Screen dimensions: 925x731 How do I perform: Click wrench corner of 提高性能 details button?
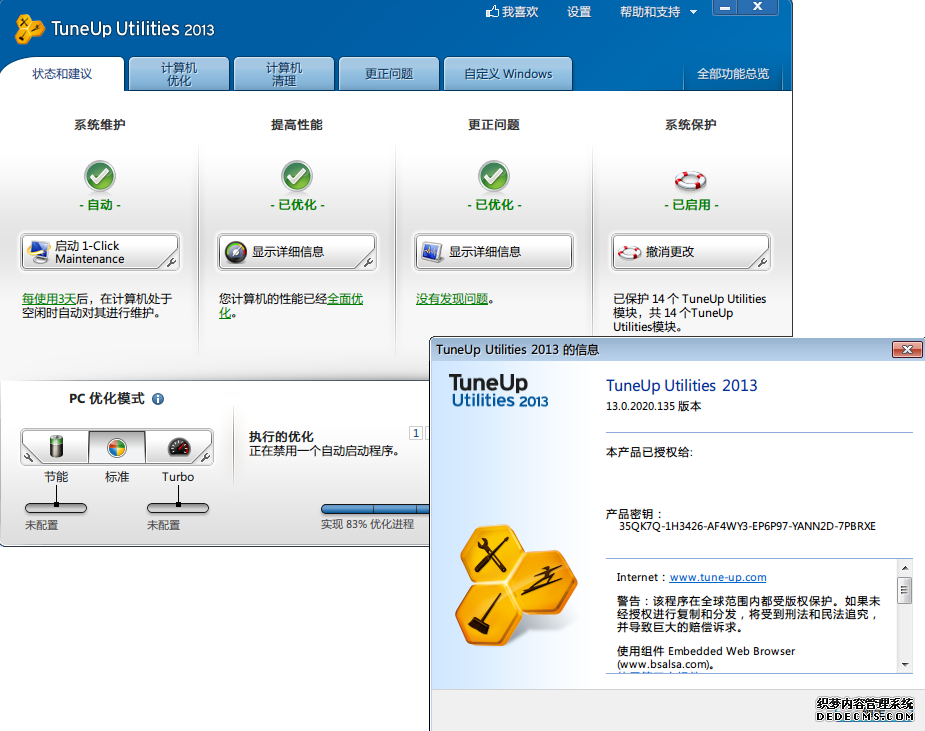[368, 263]
